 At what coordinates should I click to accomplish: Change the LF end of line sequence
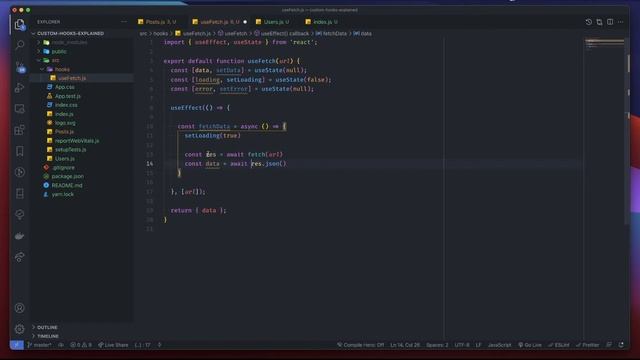(x=478, y=345)
